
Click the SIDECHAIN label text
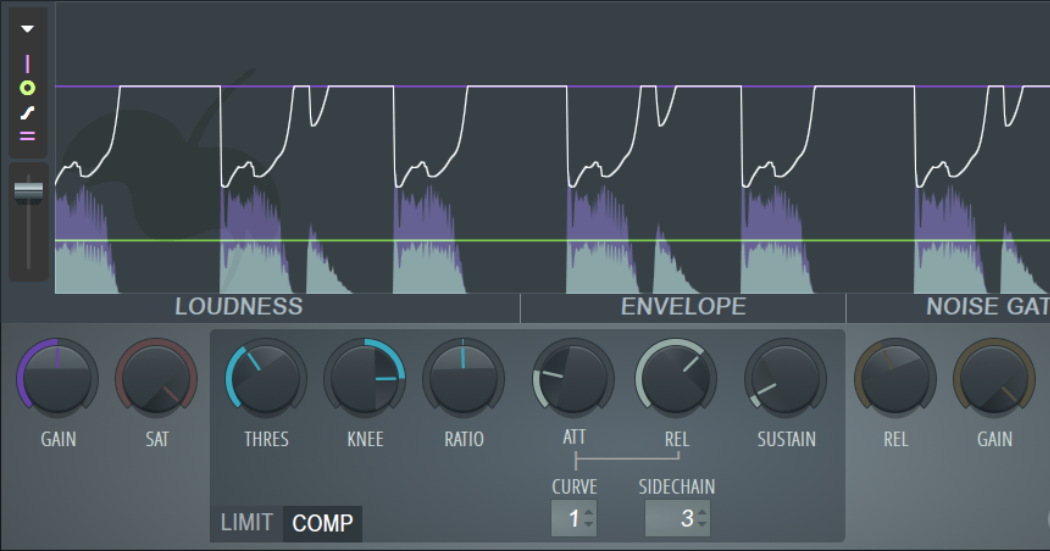coord(676,487)
